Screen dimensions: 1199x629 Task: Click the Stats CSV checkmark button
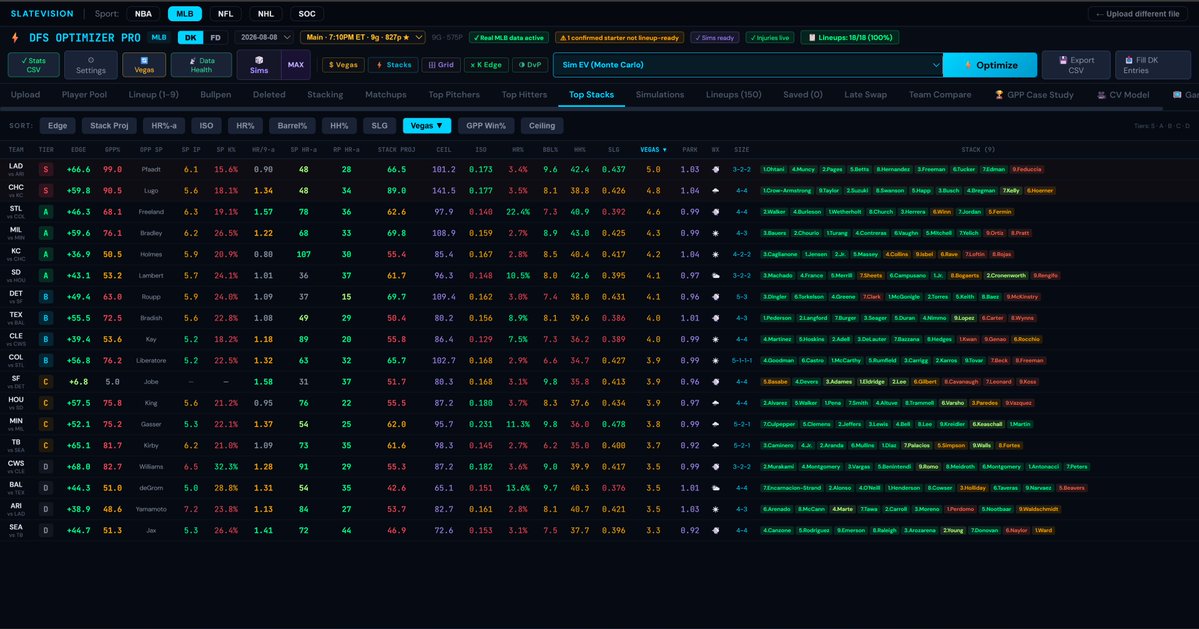(34, 65)
